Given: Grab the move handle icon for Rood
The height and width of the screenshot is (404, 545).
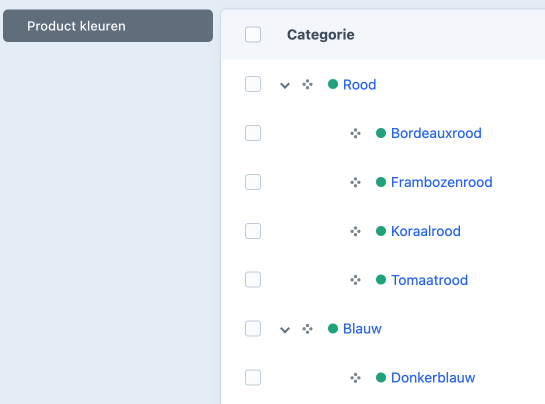Looking at the screenshot, I should (x=307, y=84).
